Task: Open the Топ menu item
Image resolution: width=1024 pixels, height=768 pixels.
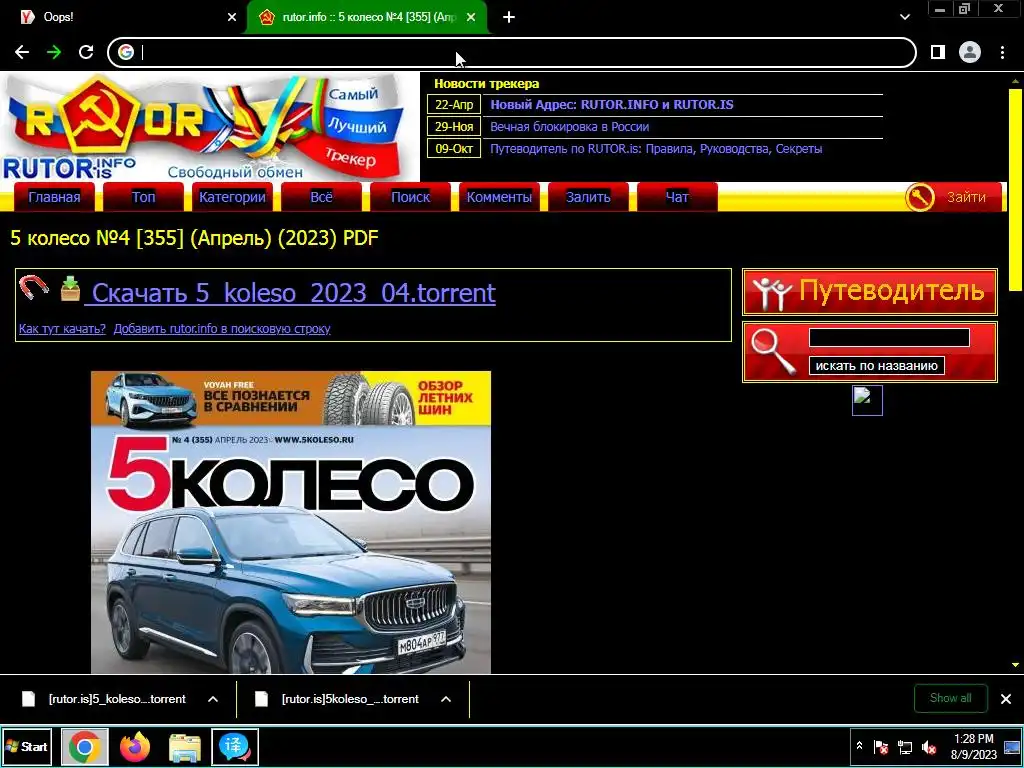Action: pyautogui.click(x=144, y=197)
